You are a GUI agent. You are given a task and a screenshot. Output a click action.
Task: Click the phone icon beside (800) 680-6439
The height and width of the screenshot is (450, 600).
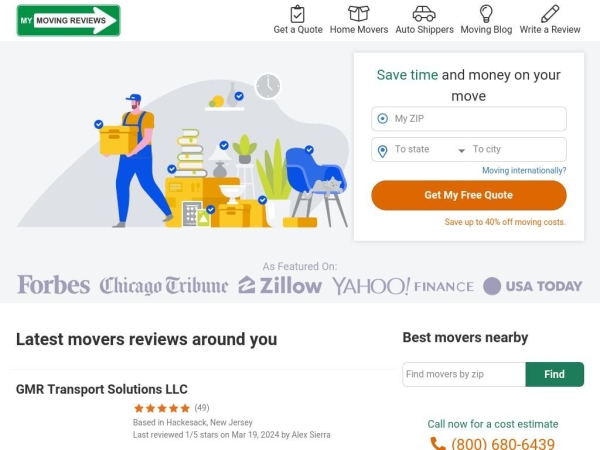[438, 444]
